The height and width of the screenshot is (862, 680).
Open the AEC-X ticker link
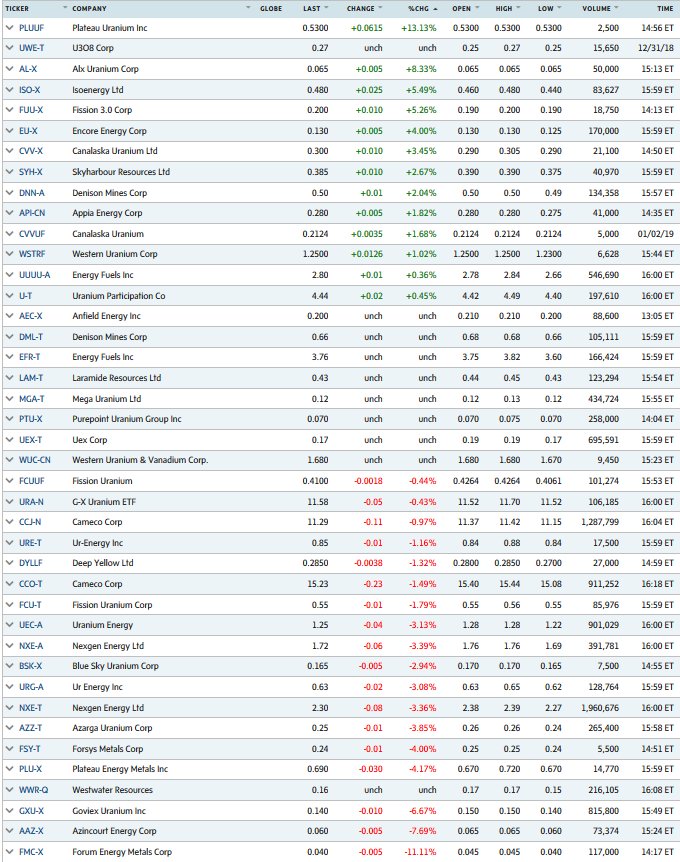[31, 316]
